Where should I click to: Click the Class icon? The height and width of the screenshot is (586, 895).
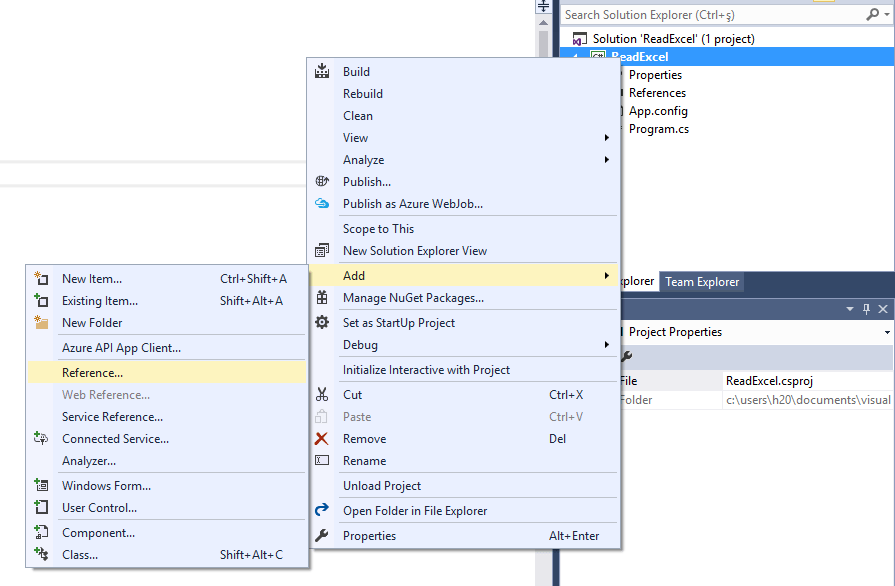click(41, 554)
